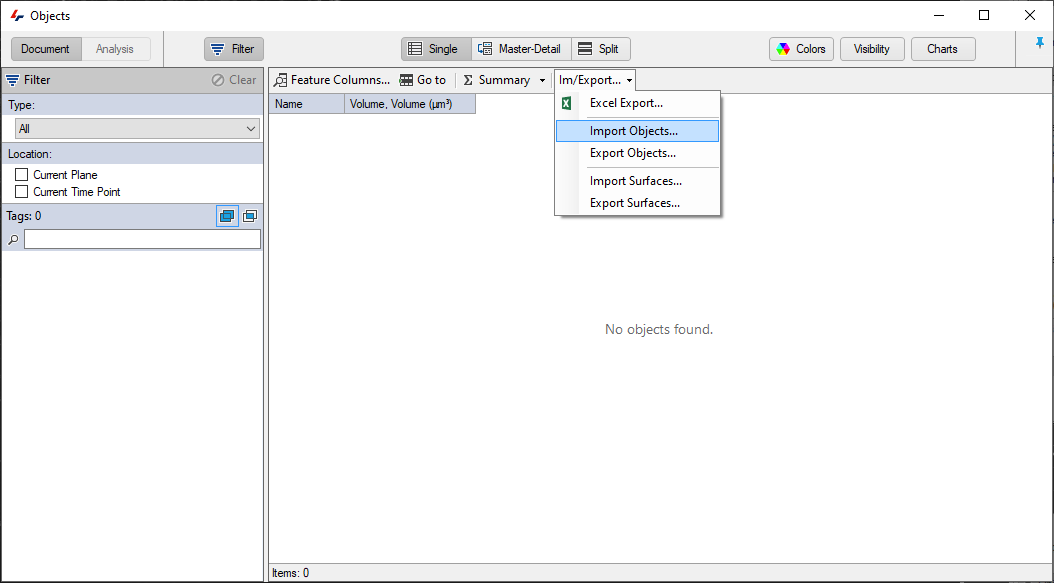
Task: Click the Go to toolbar icon
Action: coord(408,80)
